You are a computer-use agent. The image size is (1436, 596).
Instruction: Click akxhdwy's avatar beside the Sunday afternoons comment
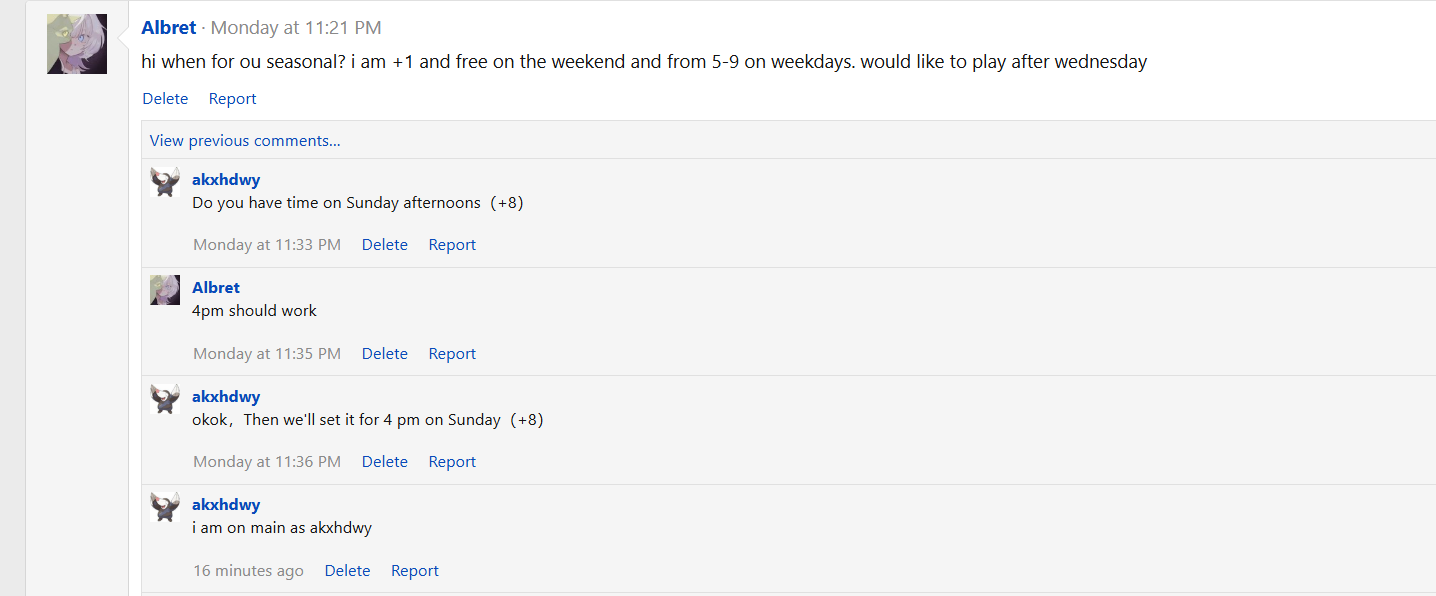pyautogui.click(x=165, y=182)
